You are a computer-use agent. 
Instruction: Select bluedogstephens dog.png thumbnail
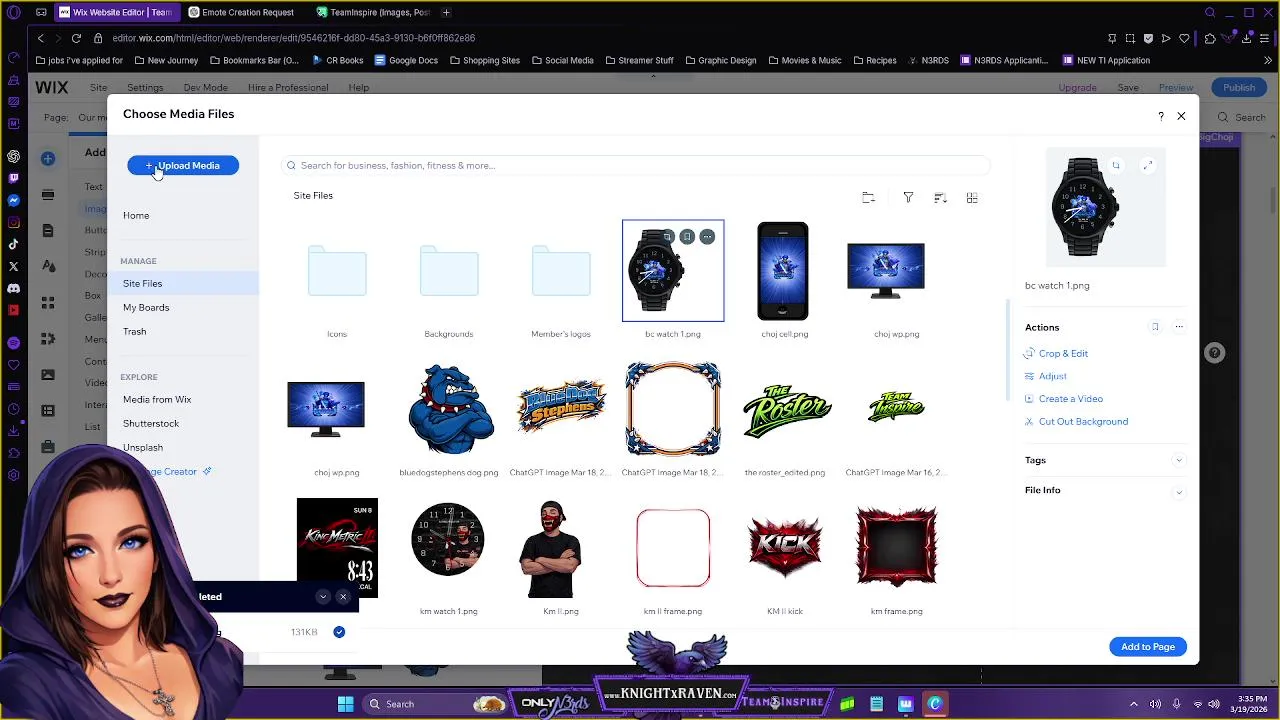449,409
